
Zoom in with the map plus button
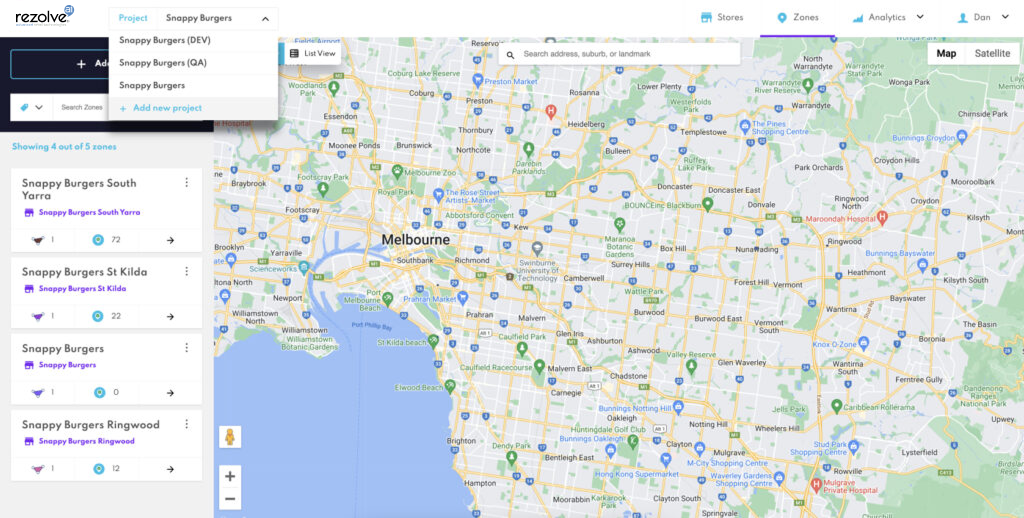click(230, 476)
